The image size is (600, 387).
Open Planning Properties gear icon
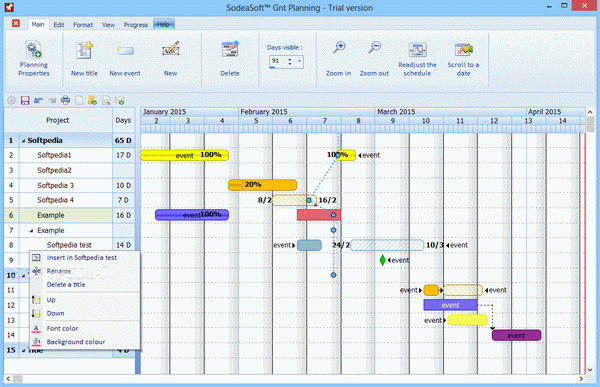(34, 49)
